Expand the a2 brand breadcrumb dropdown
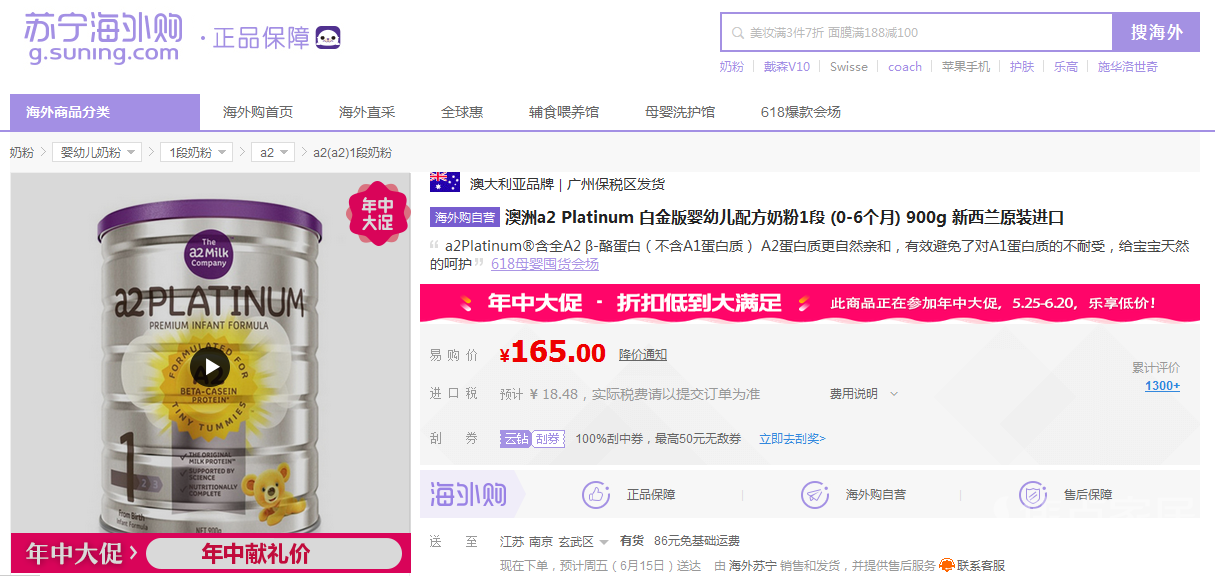 click(272, 152)
